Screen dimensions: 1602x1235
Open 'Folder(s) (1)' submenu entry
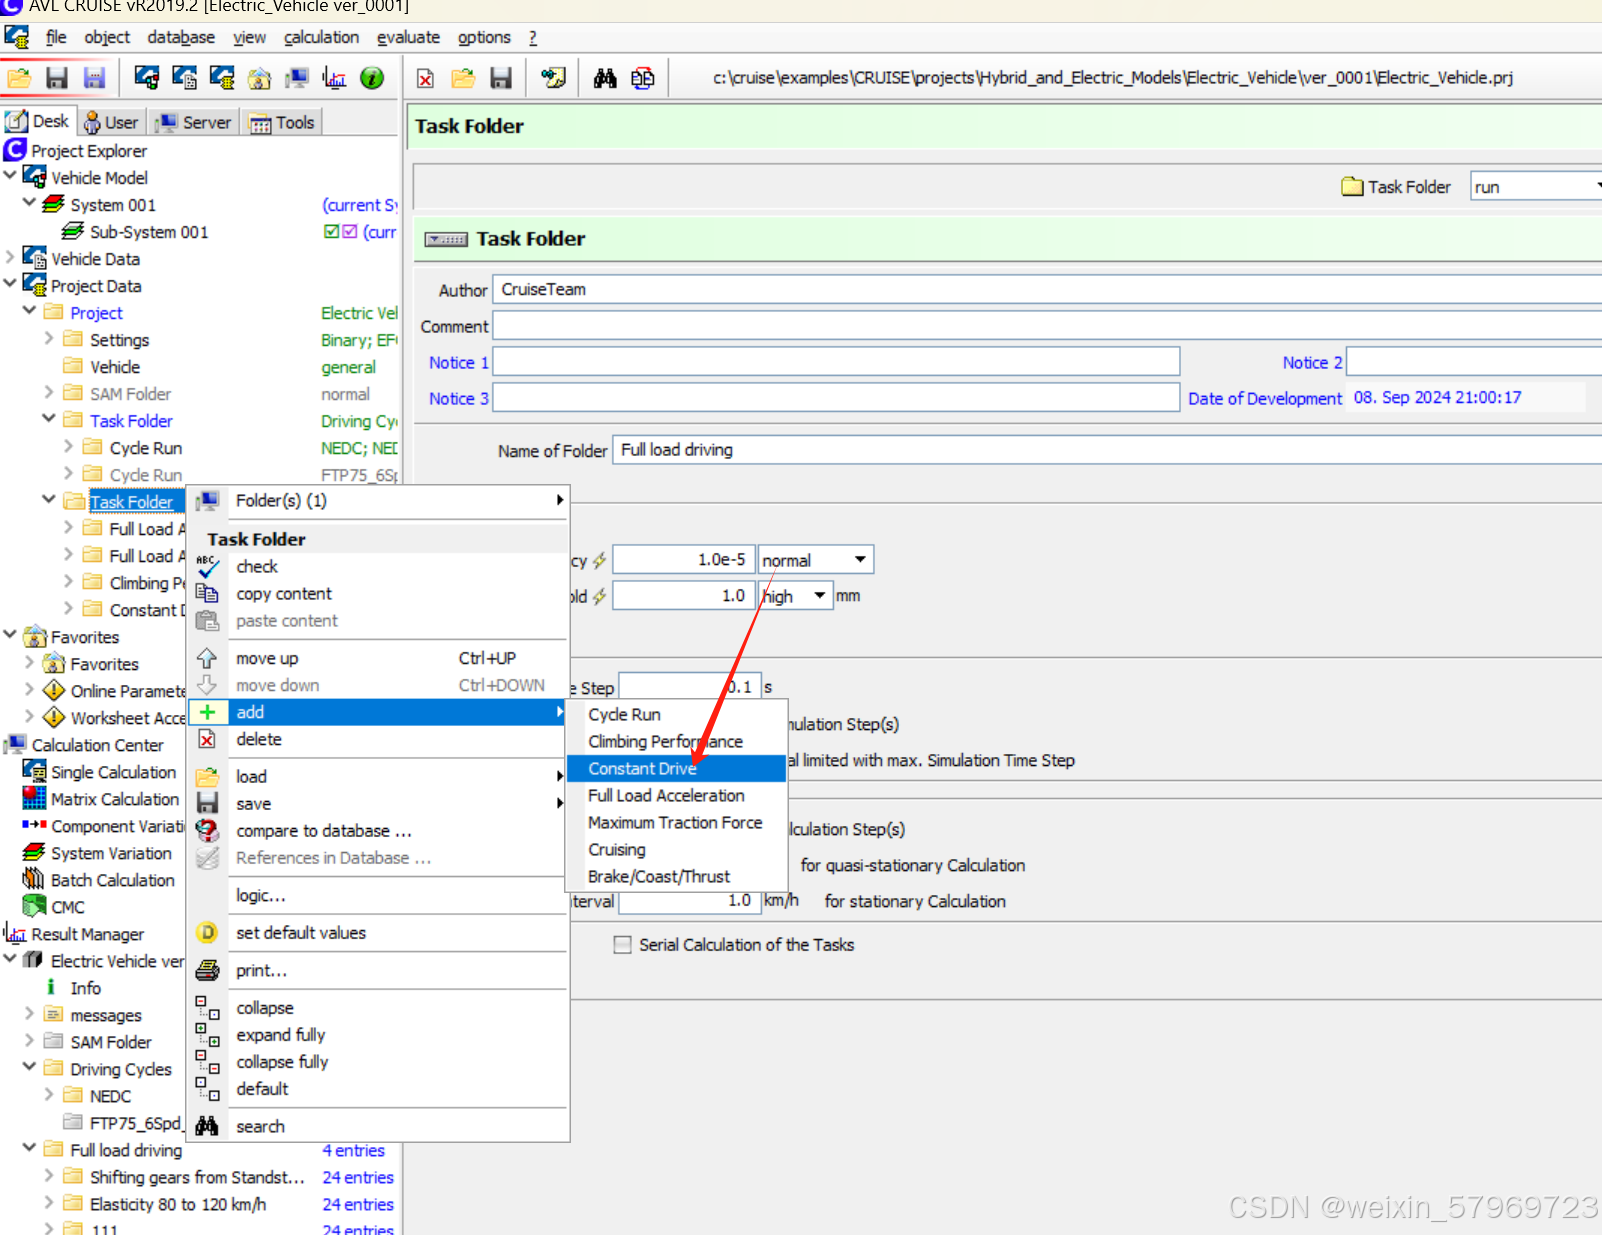tap(379, 500)
